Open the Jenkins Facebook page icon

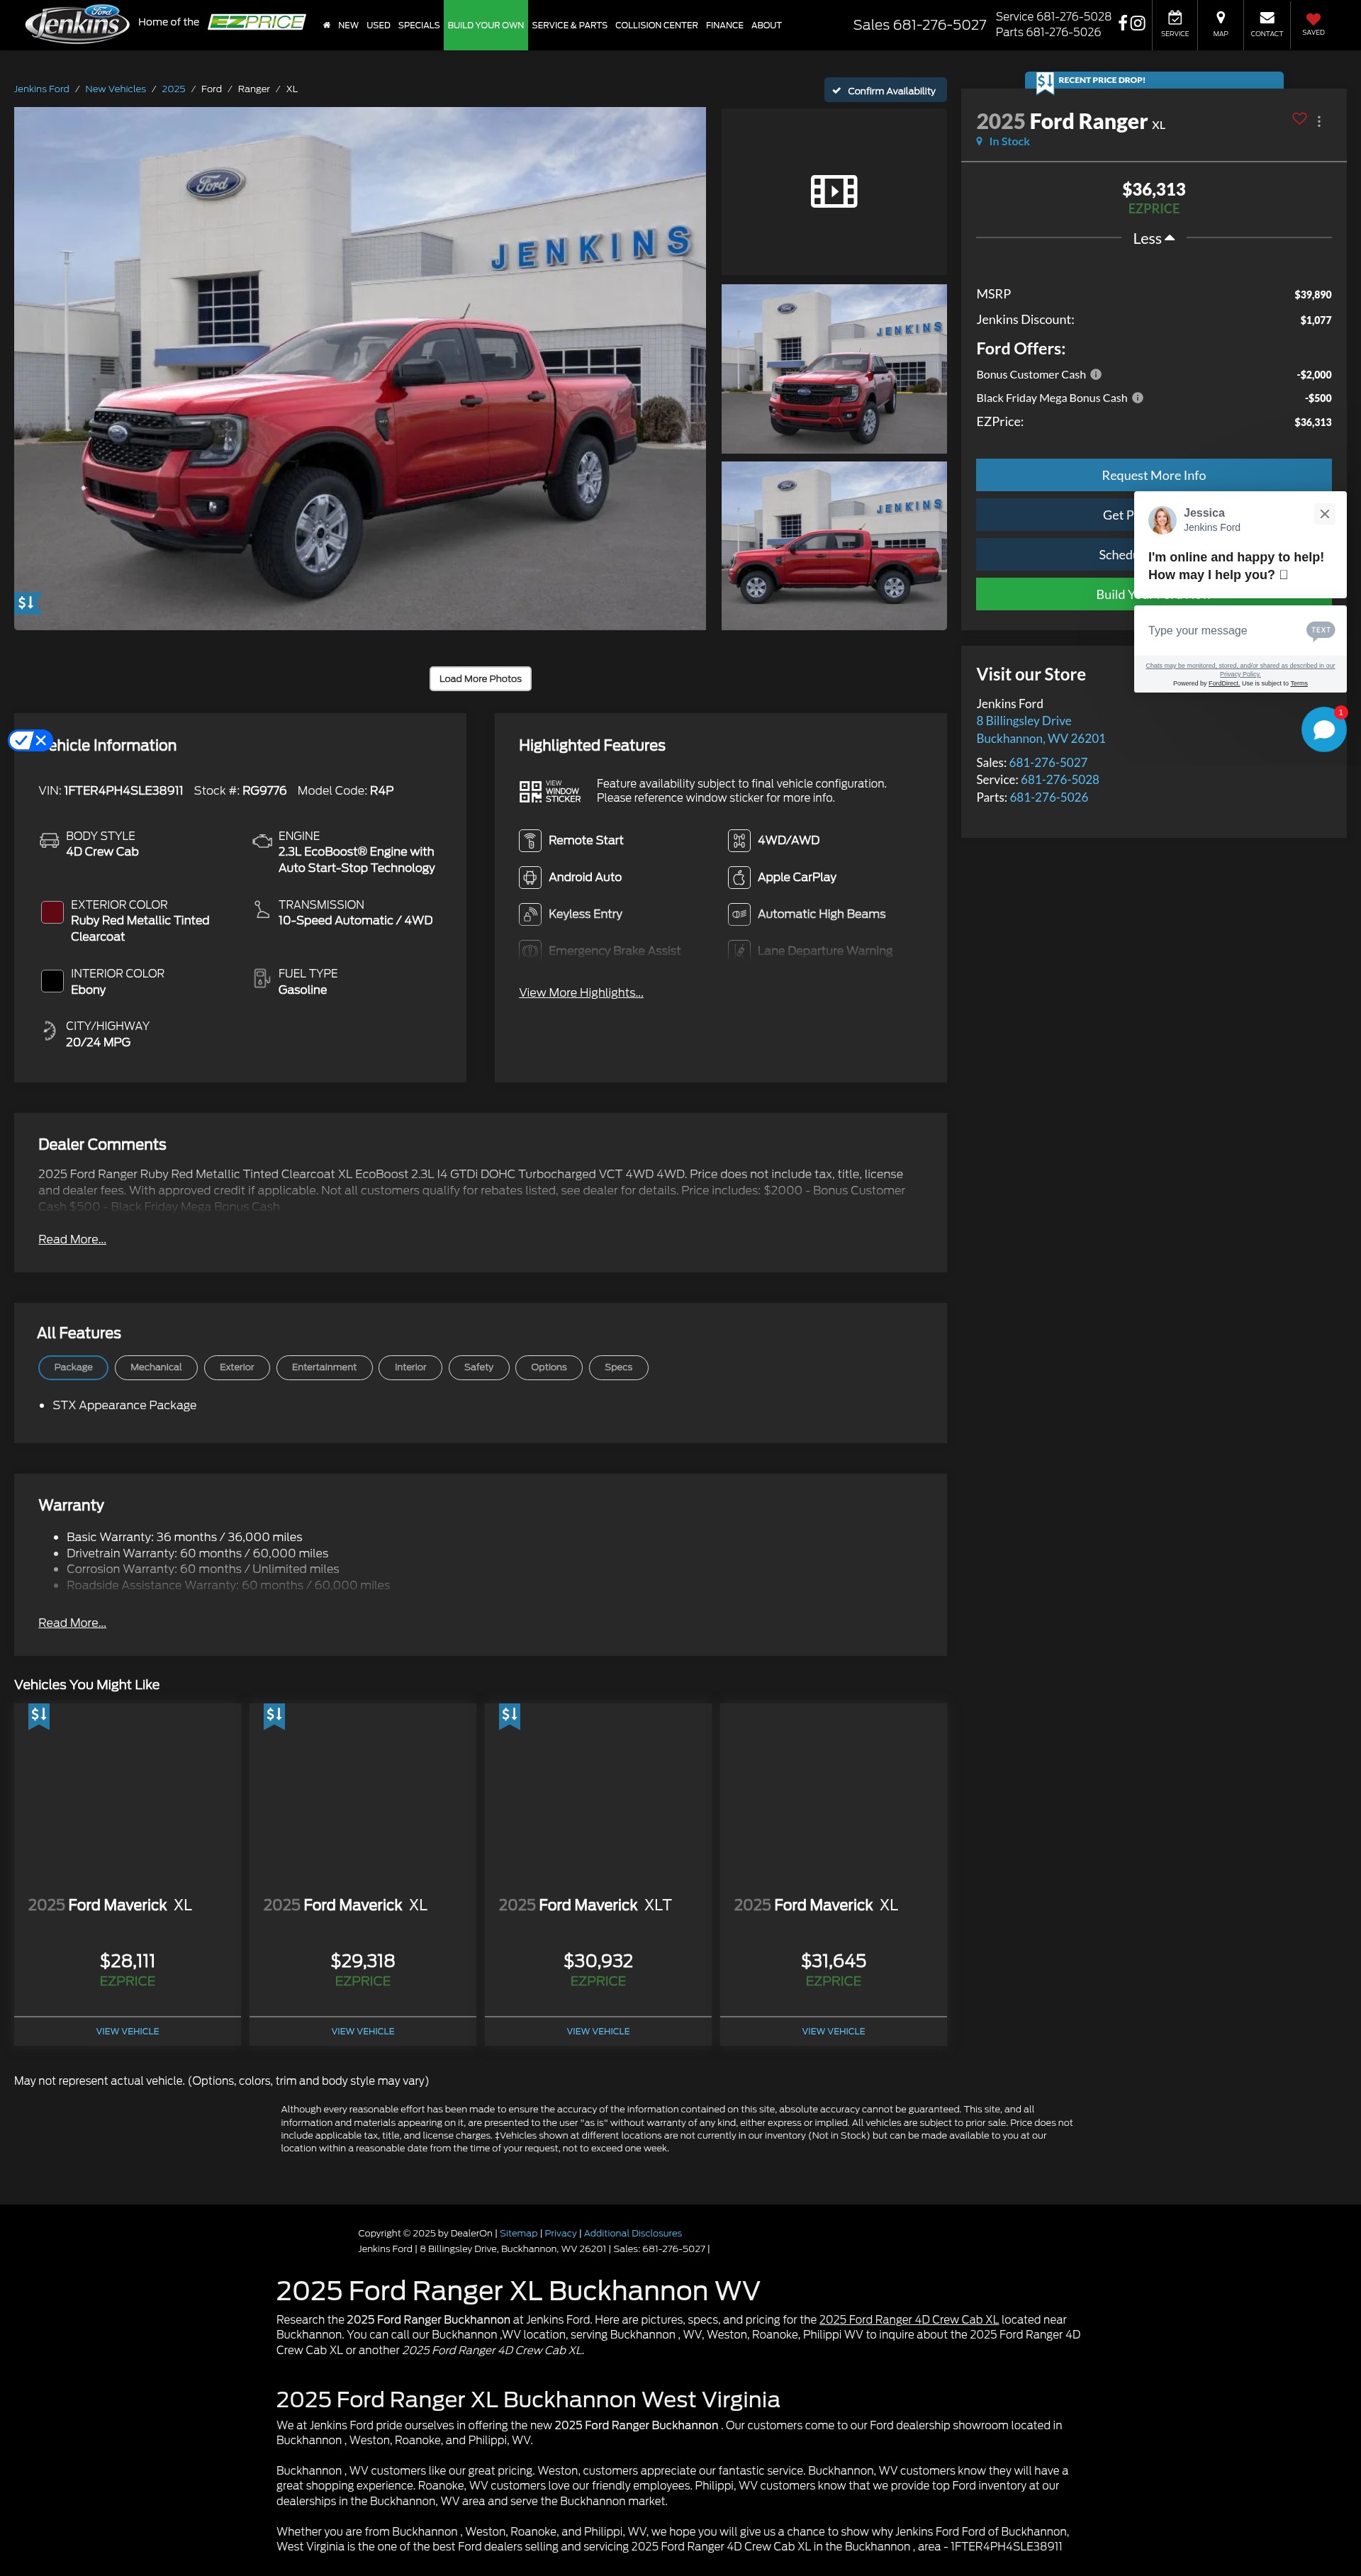[x=1122, y=22]
